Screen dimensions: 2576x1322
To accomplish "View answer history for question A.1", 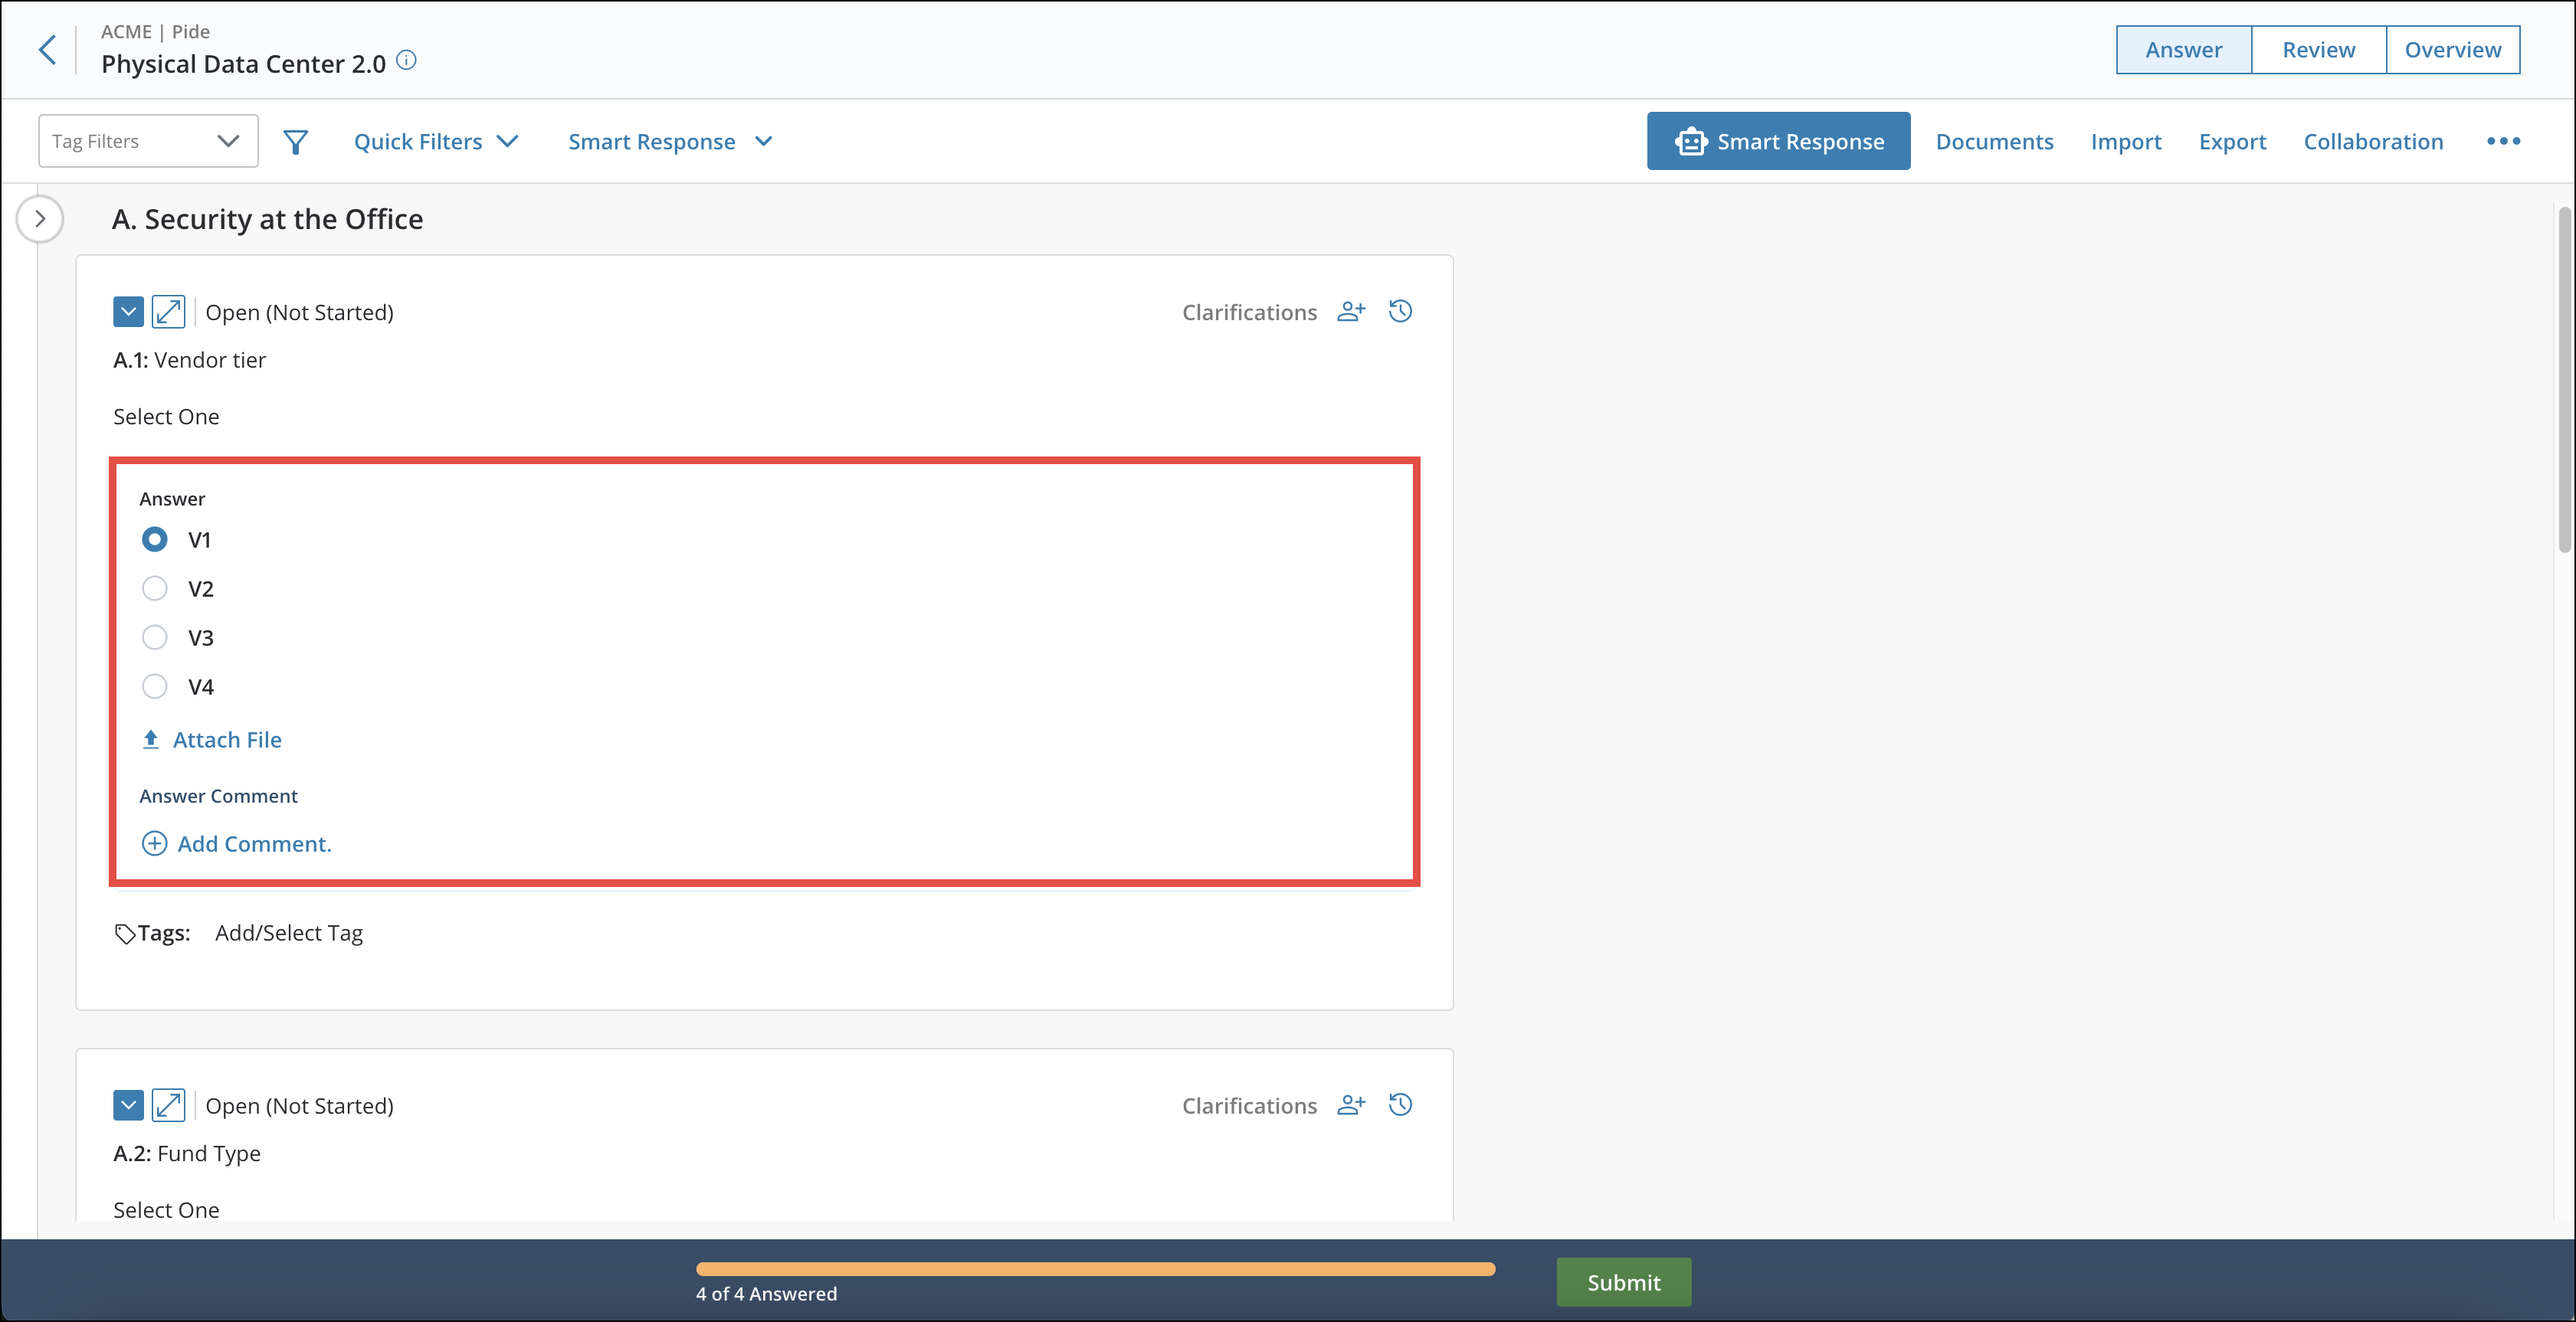I will pos(1400,311).
